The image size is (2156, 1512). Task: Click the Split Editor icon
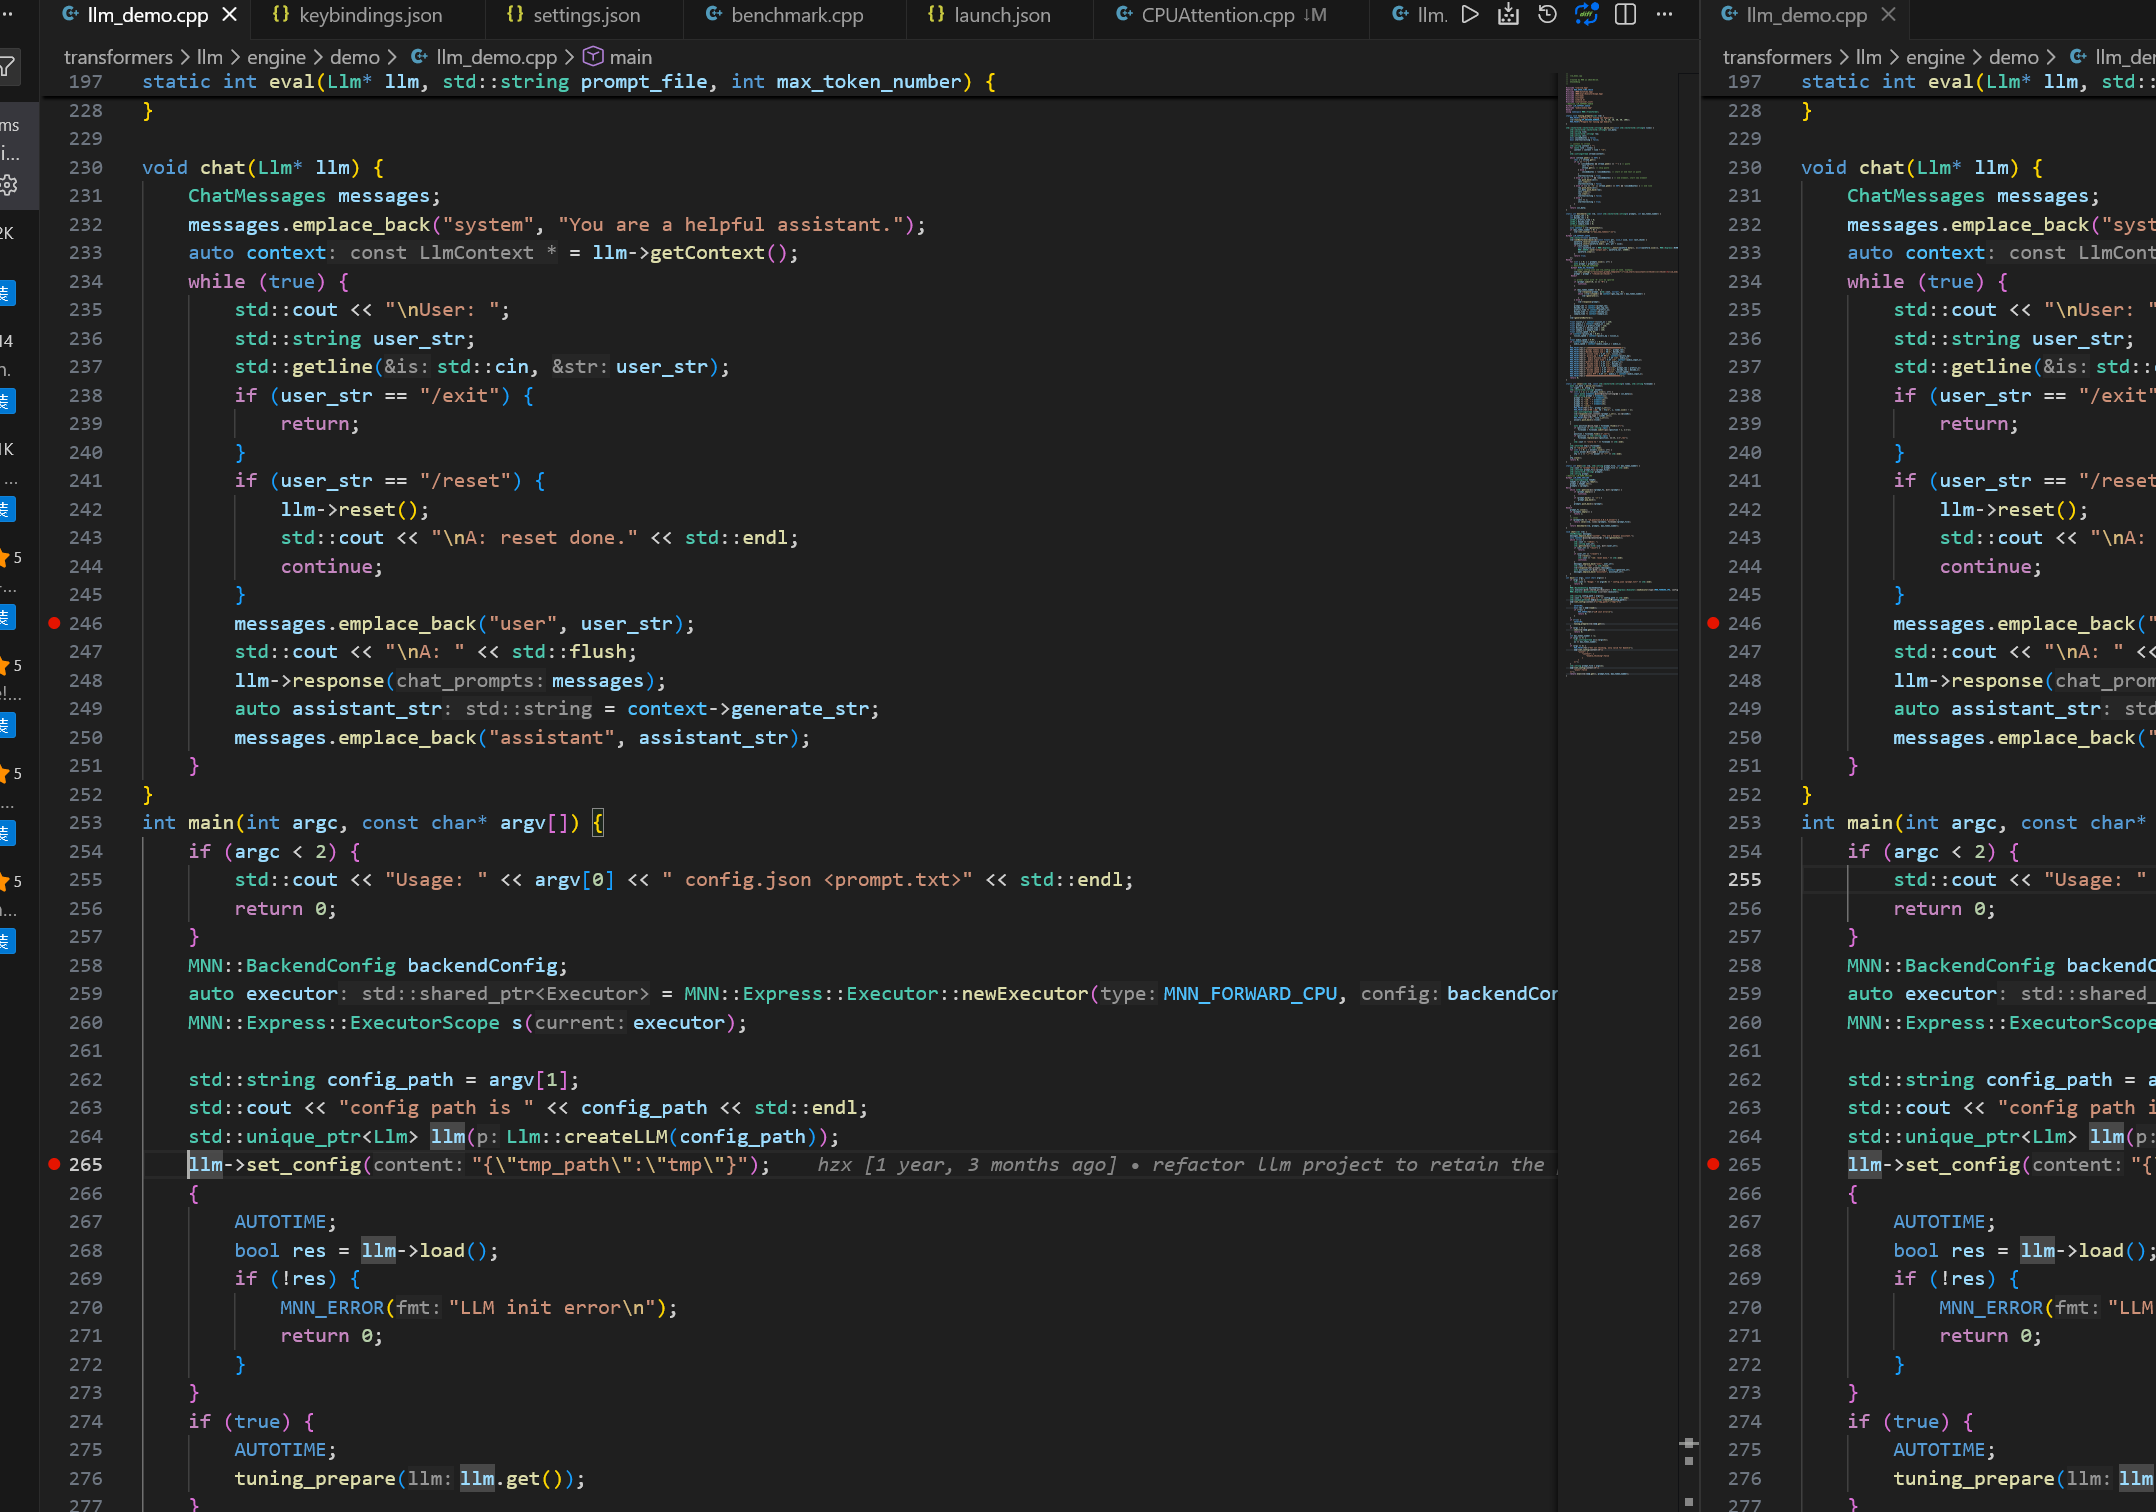[1626, 15]
